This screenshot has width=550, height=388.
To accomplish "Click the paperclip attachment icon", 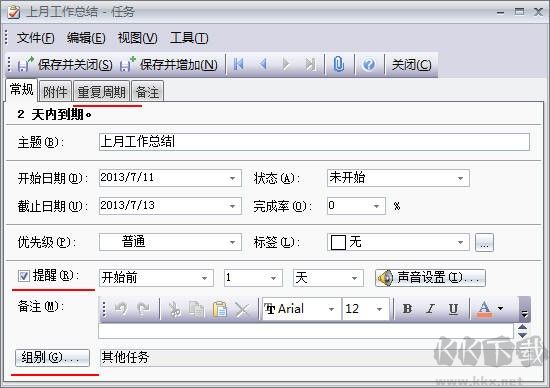I will coord(338,64).
